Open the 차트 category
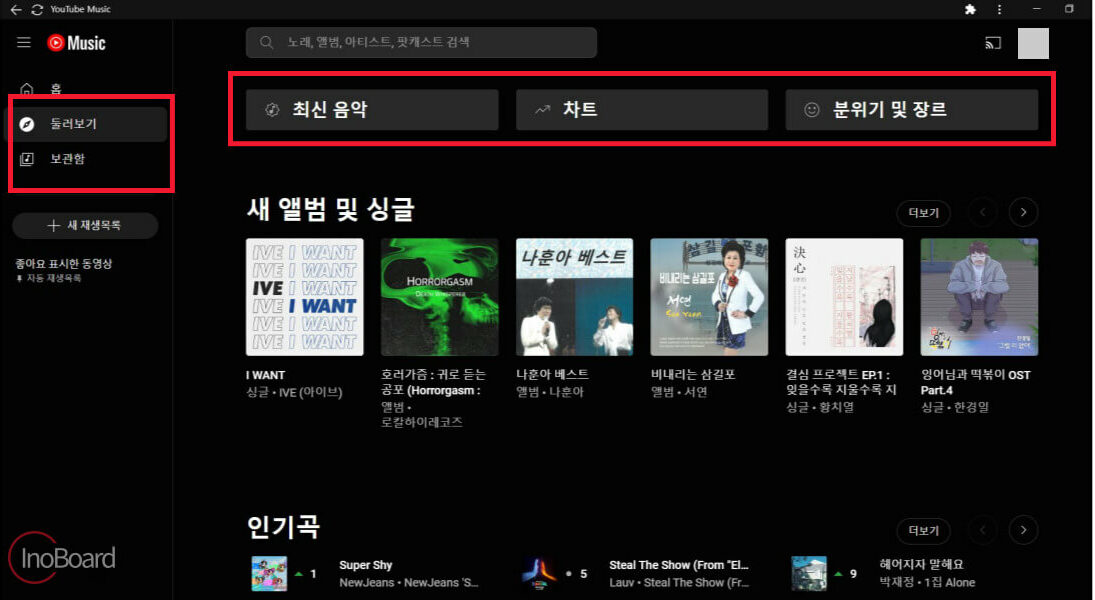 pyautogui.click(x=642, y=110)
